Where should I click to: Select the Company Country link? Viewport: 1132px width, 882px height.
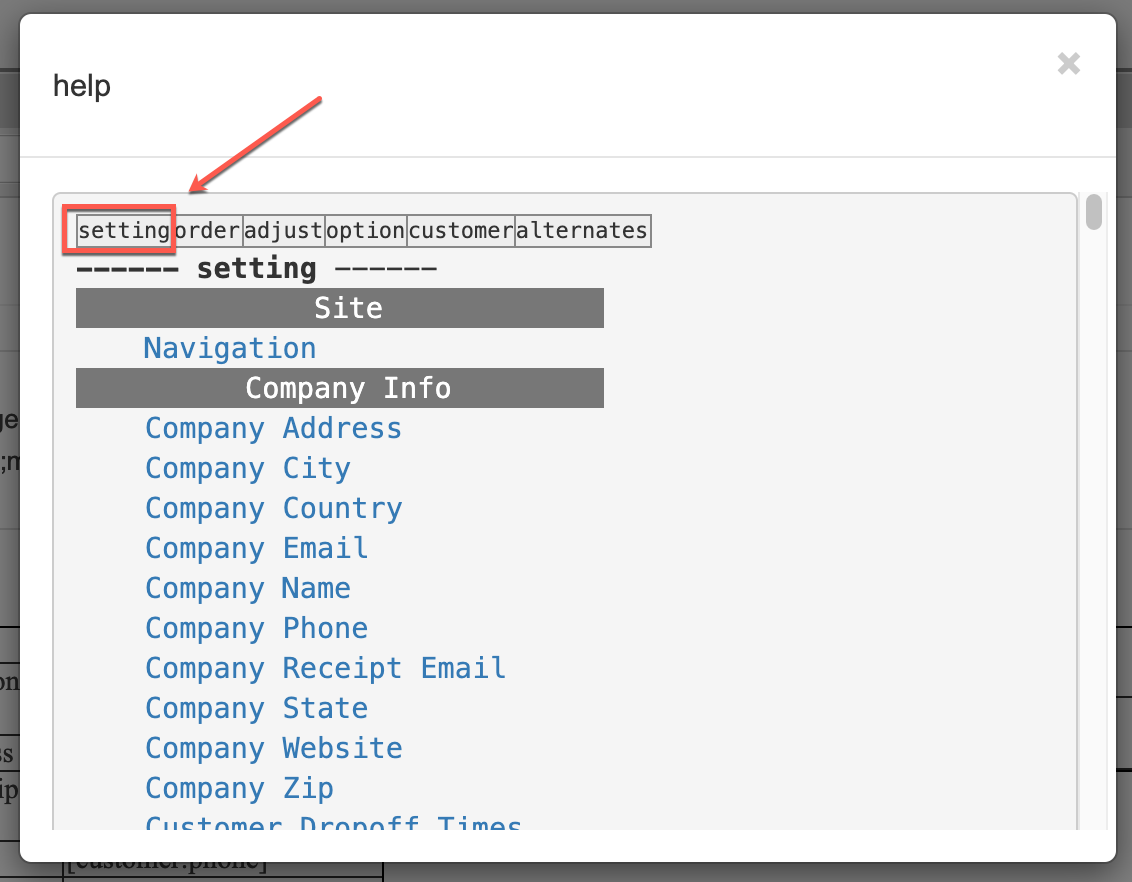273,509
